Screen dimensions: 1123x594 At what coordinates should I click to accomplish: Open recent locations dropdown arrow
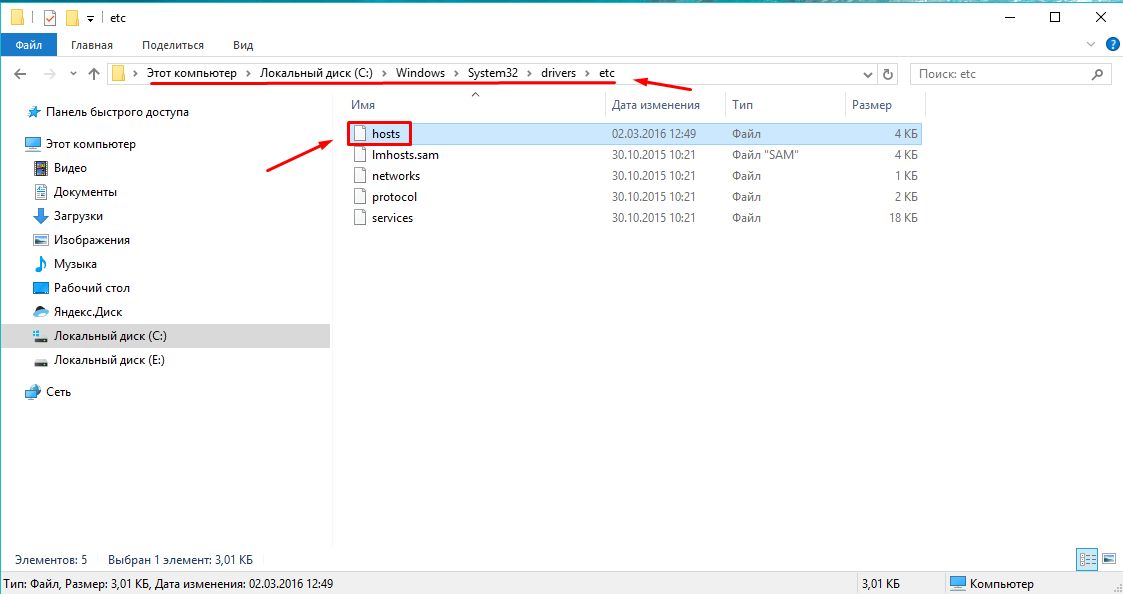[x=73, y=74]
